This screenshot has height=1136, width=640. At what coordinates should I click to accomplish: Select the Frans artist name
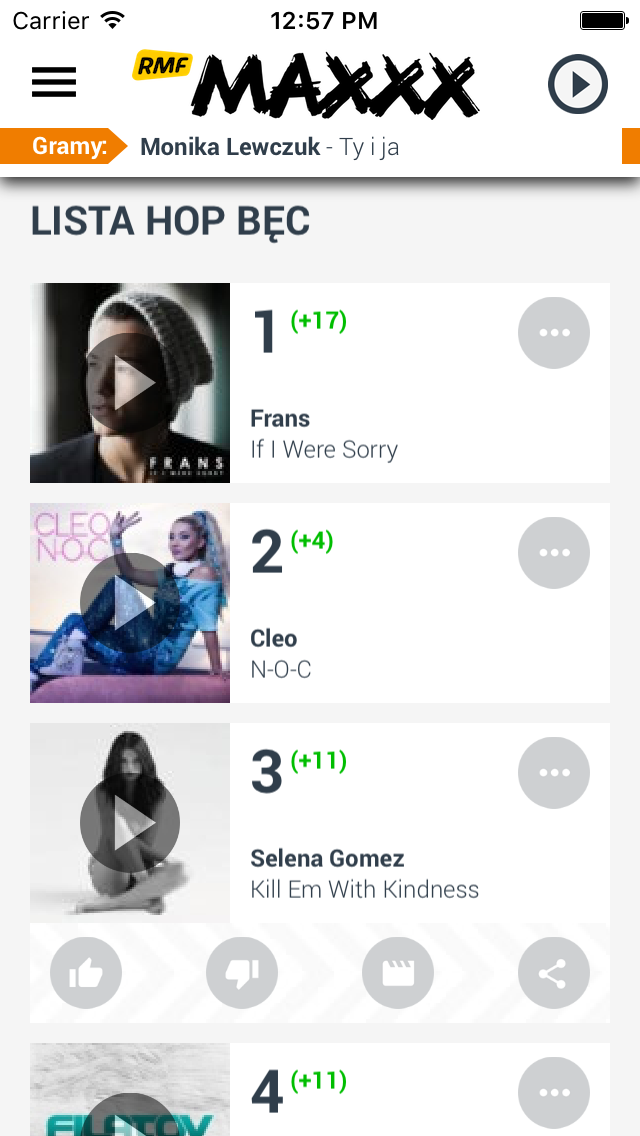click(x=280, y=418)
